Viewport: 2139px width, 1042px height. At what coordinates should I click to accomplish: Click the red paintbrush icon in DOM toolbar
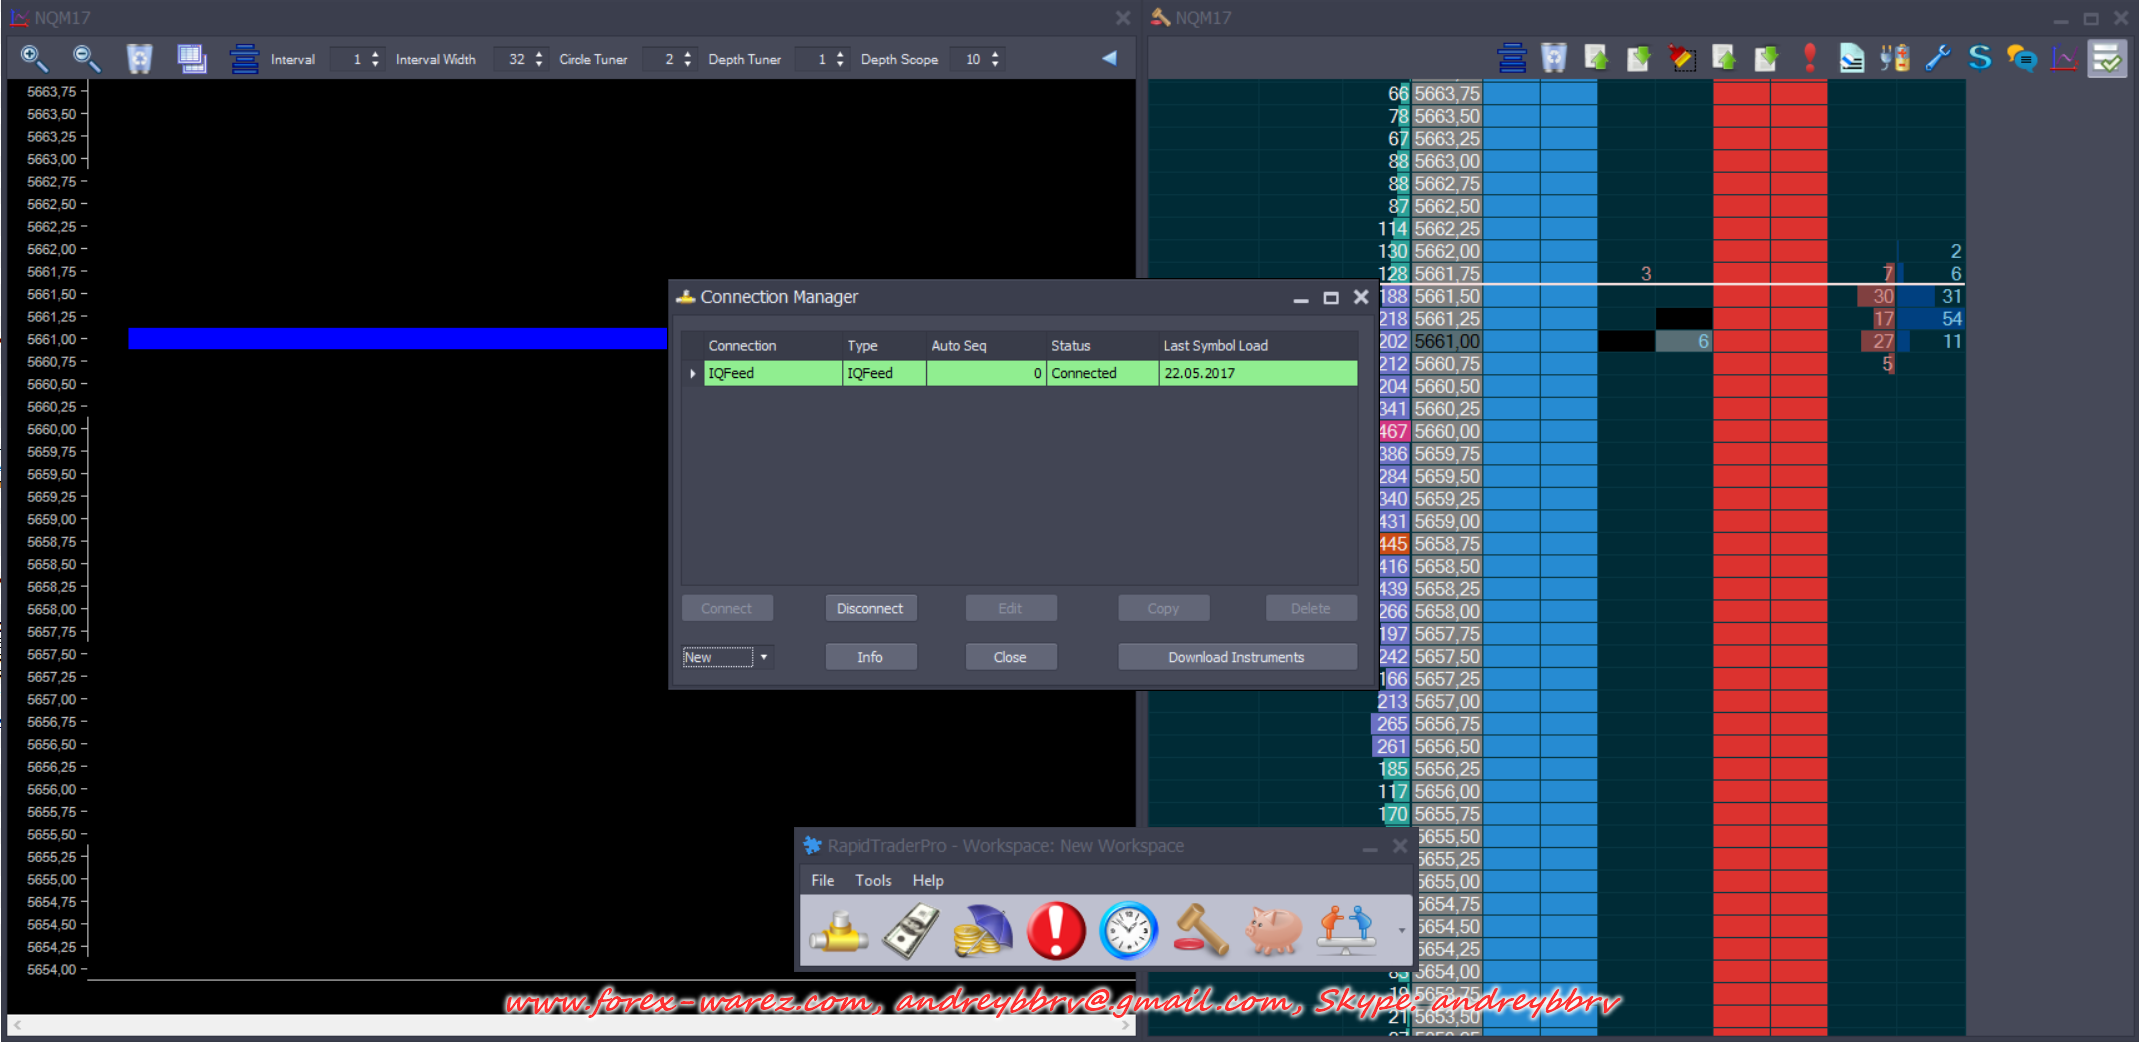tap(1682, 58)
